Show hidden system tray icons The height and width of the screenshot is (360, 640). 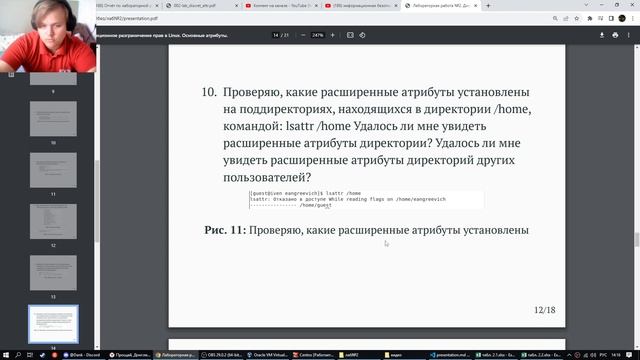(x=569, y=355)
